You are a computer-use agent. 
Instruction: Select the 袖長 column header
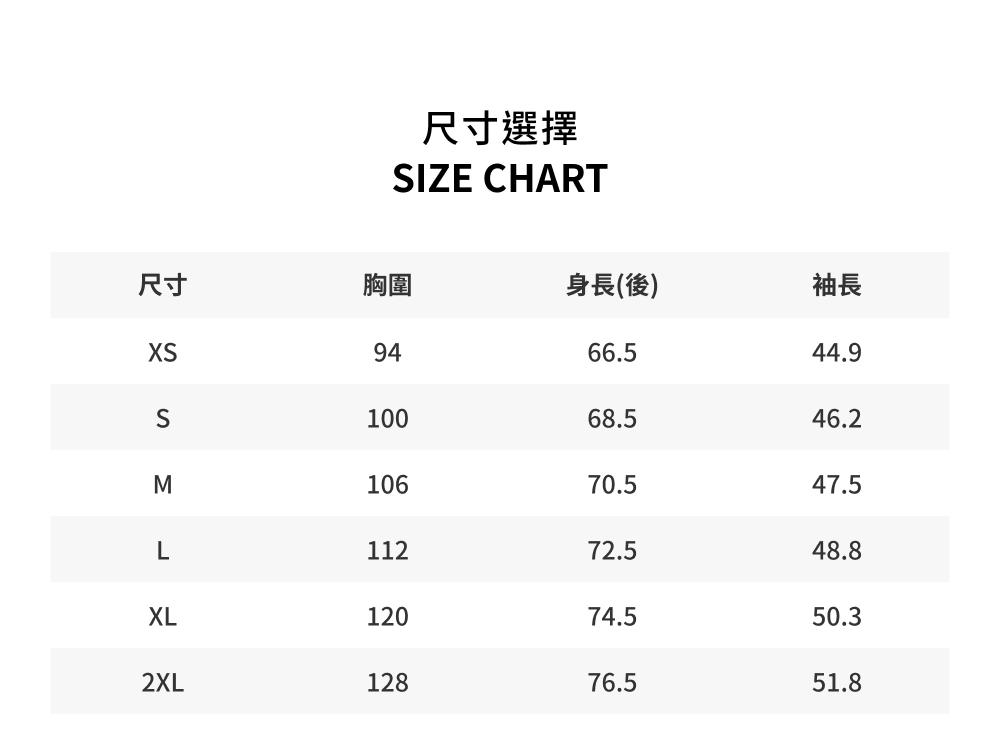pyautogui.click(x=837, y=285)
